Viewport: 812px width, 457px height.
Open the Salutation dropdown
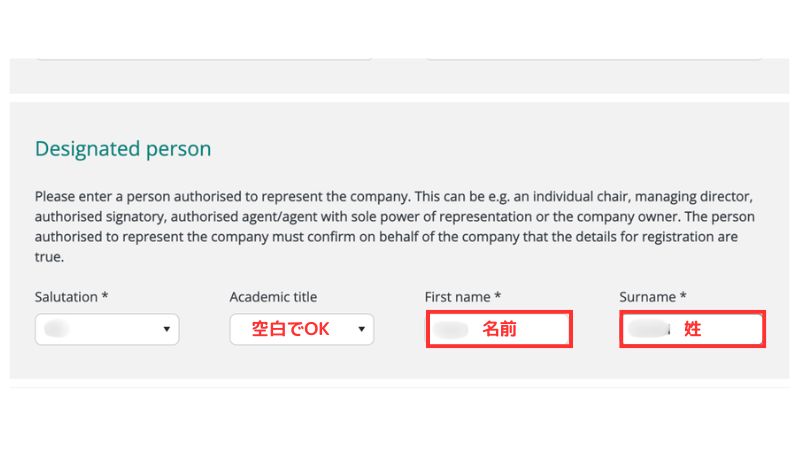coord(107,330)
